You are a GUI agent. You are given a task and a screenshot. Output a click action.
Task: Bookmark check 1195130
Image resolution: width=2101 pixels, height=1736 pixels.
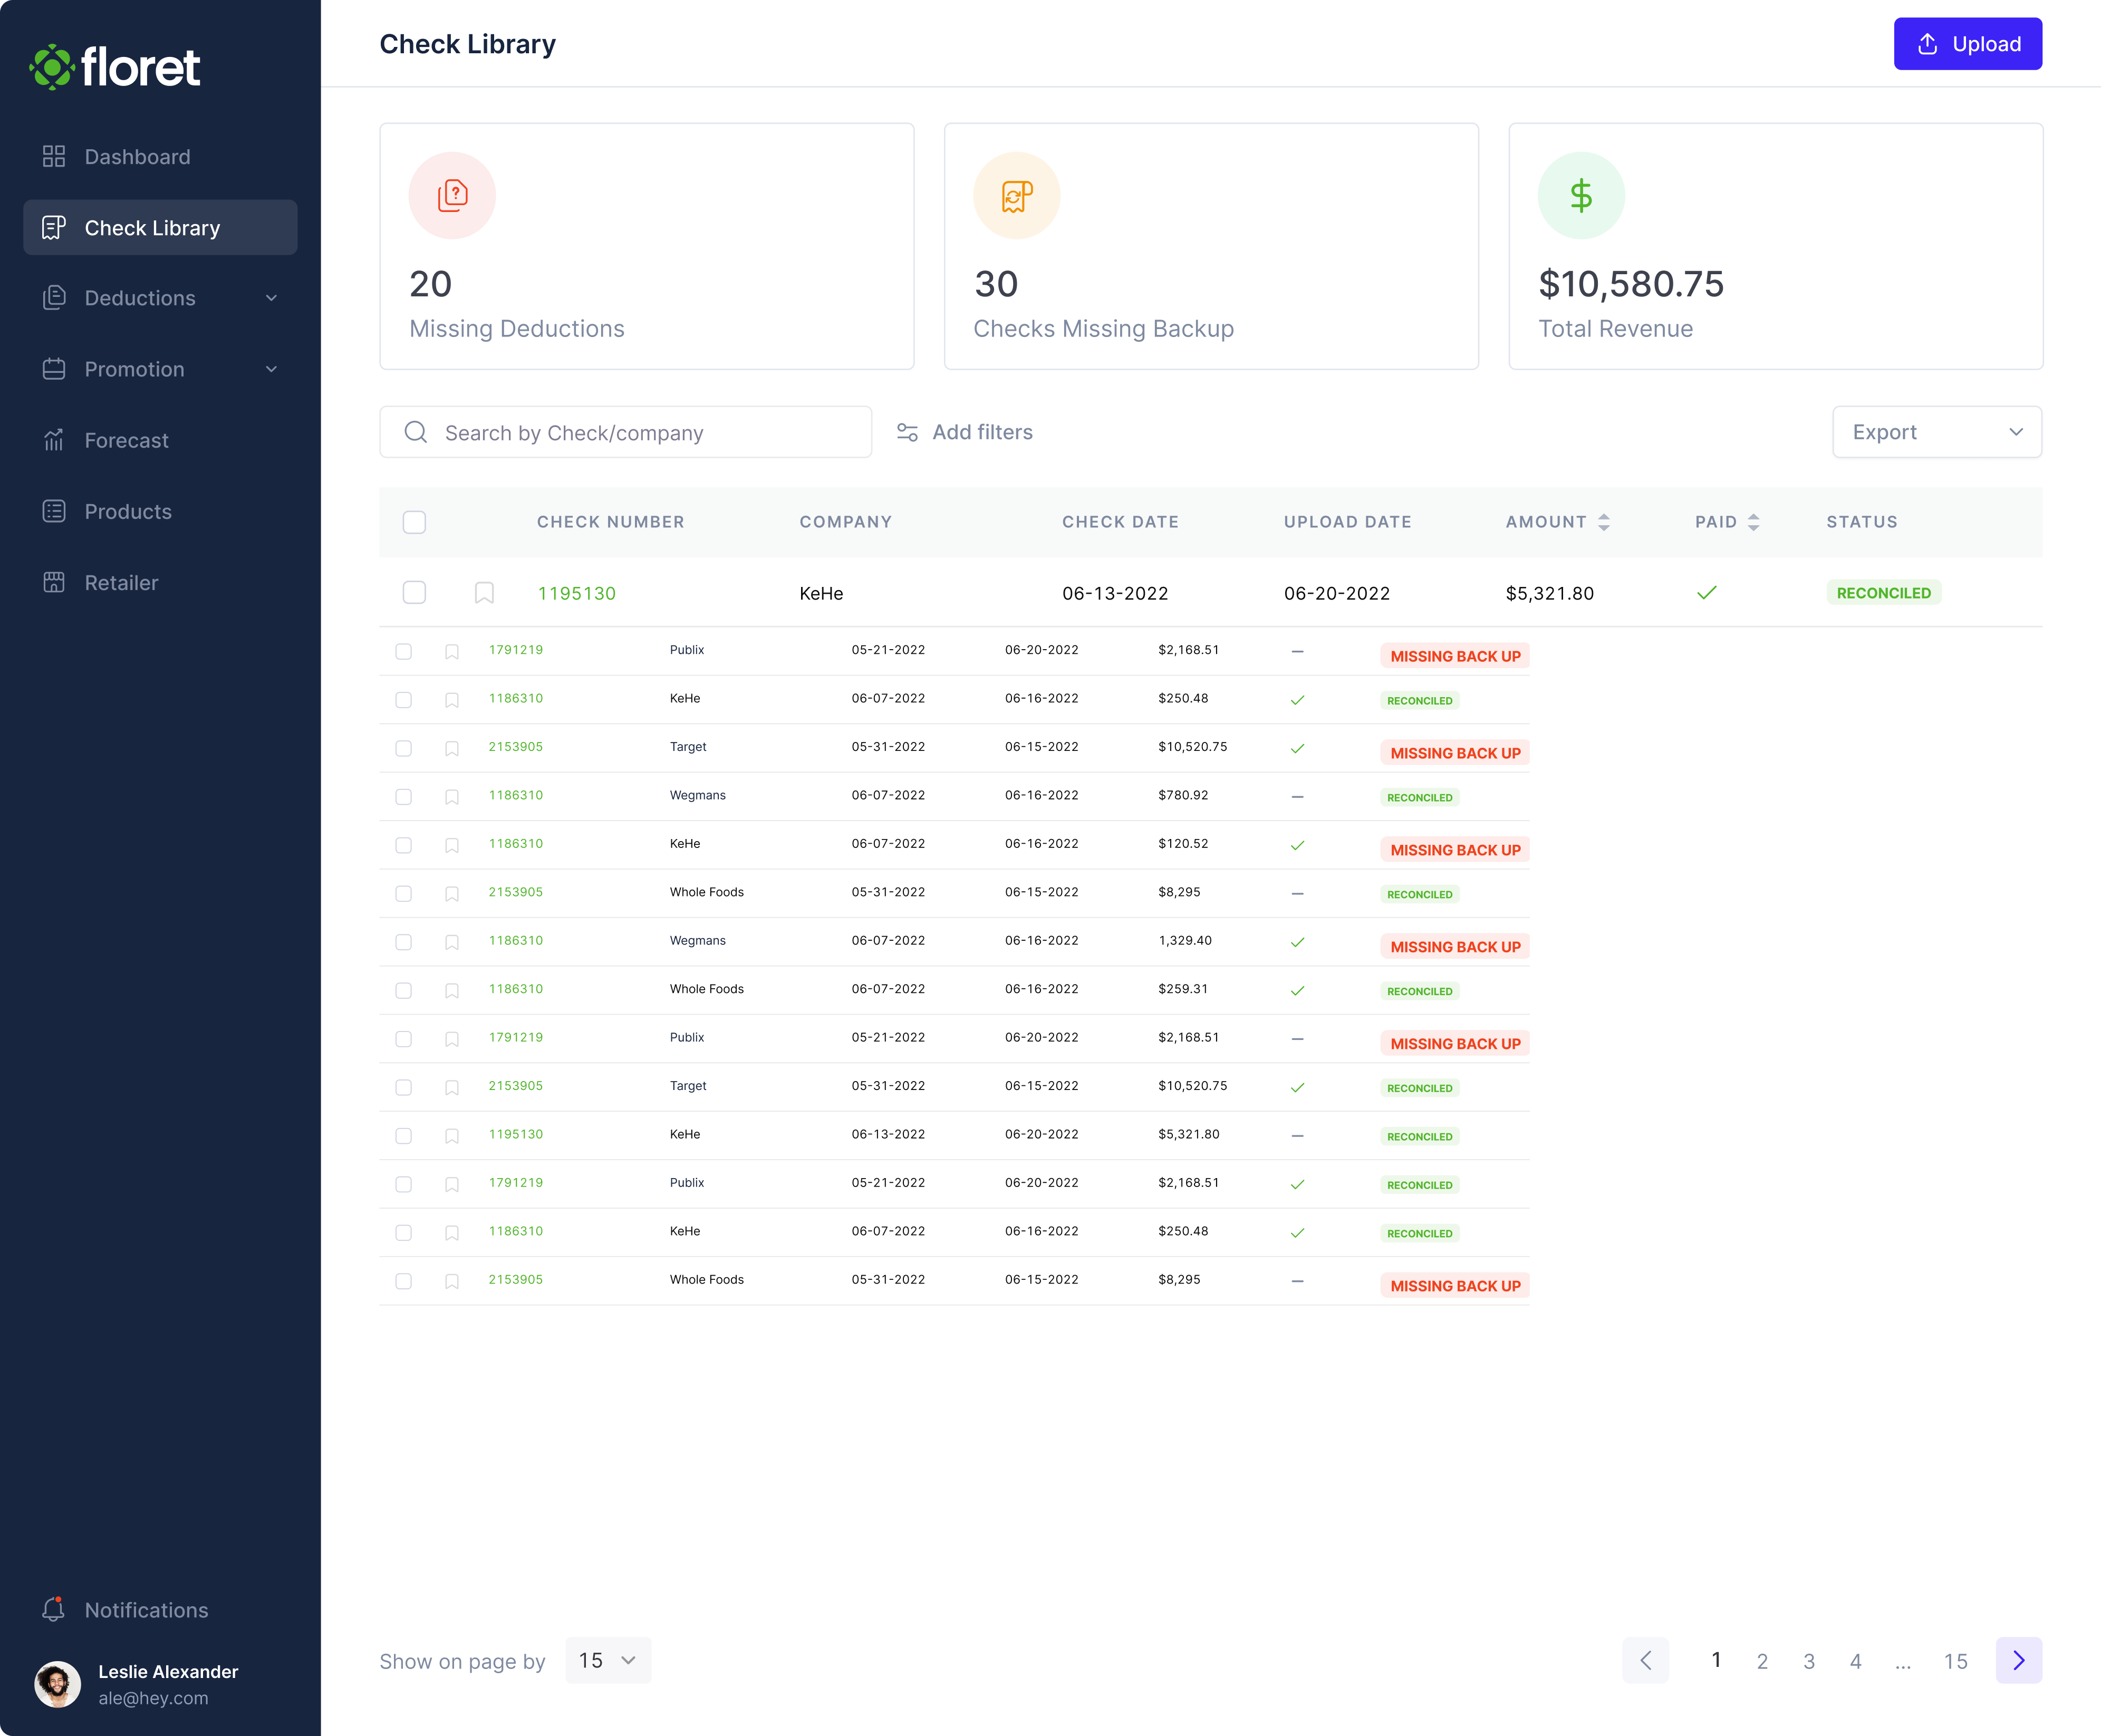485,592
